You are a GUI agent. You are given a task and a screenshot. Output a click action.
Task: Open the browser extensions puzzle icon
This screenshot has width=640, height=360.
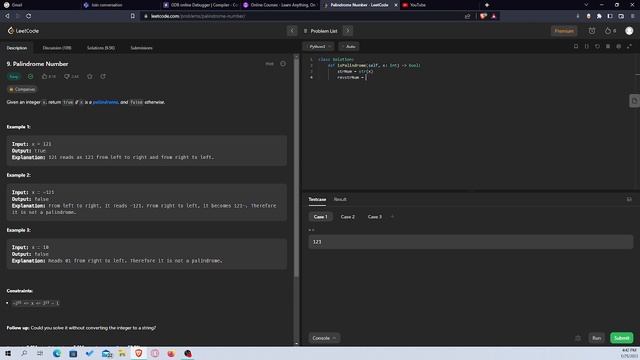[x=599, y=16]
